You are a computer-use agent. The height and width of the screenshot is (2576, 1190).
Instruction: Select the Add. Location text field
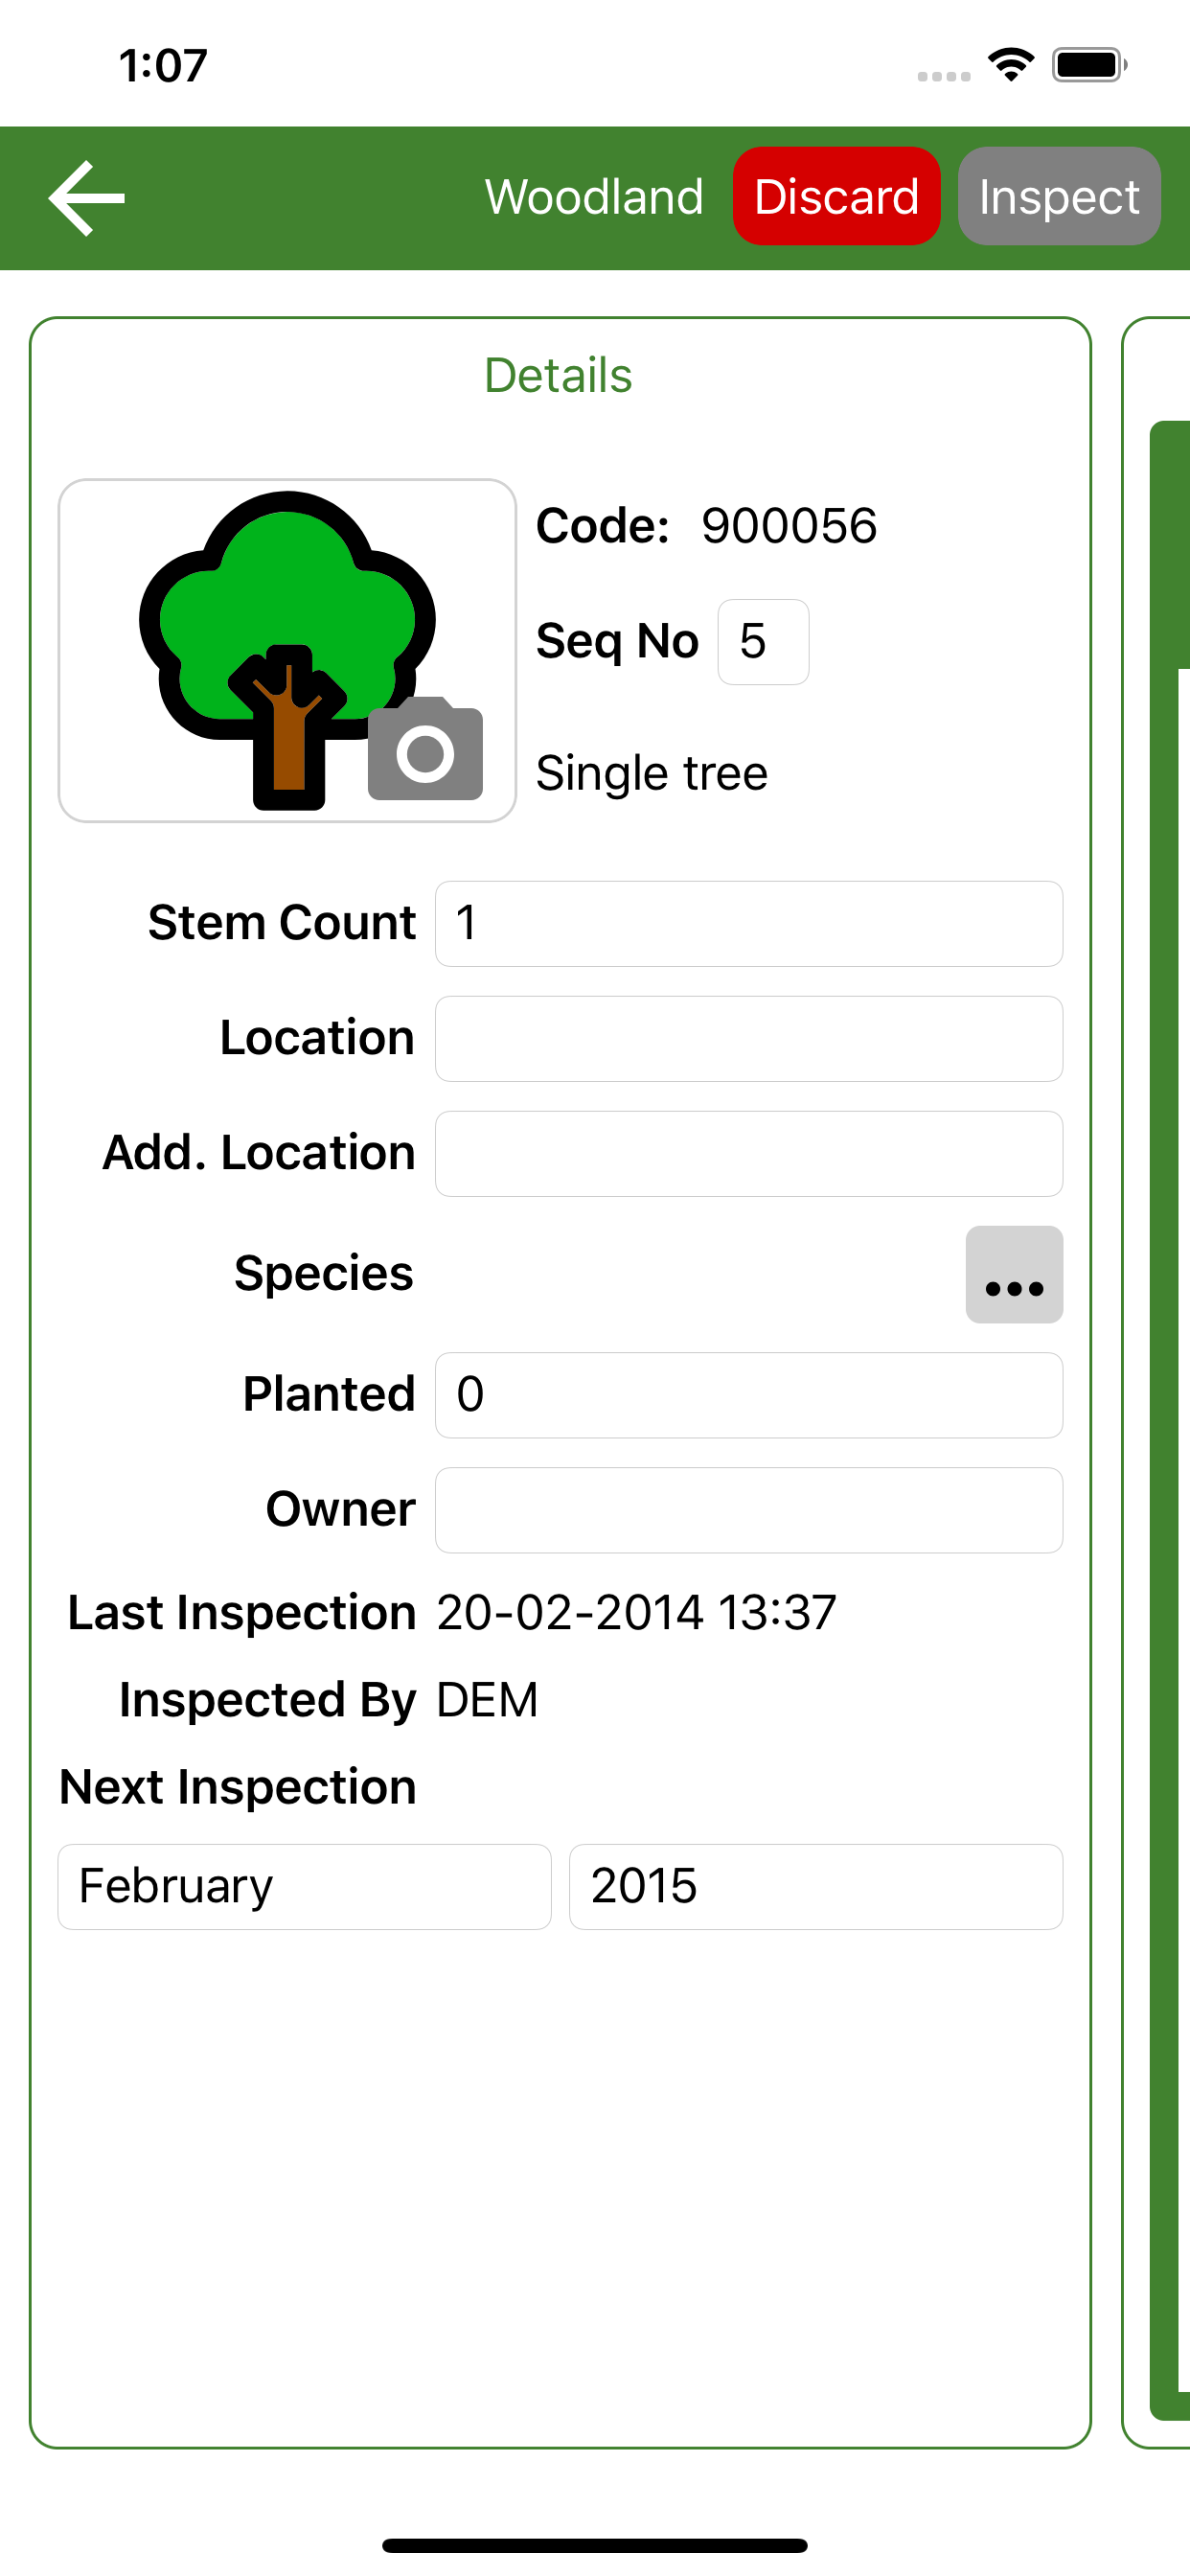(x=749, y=1153)
